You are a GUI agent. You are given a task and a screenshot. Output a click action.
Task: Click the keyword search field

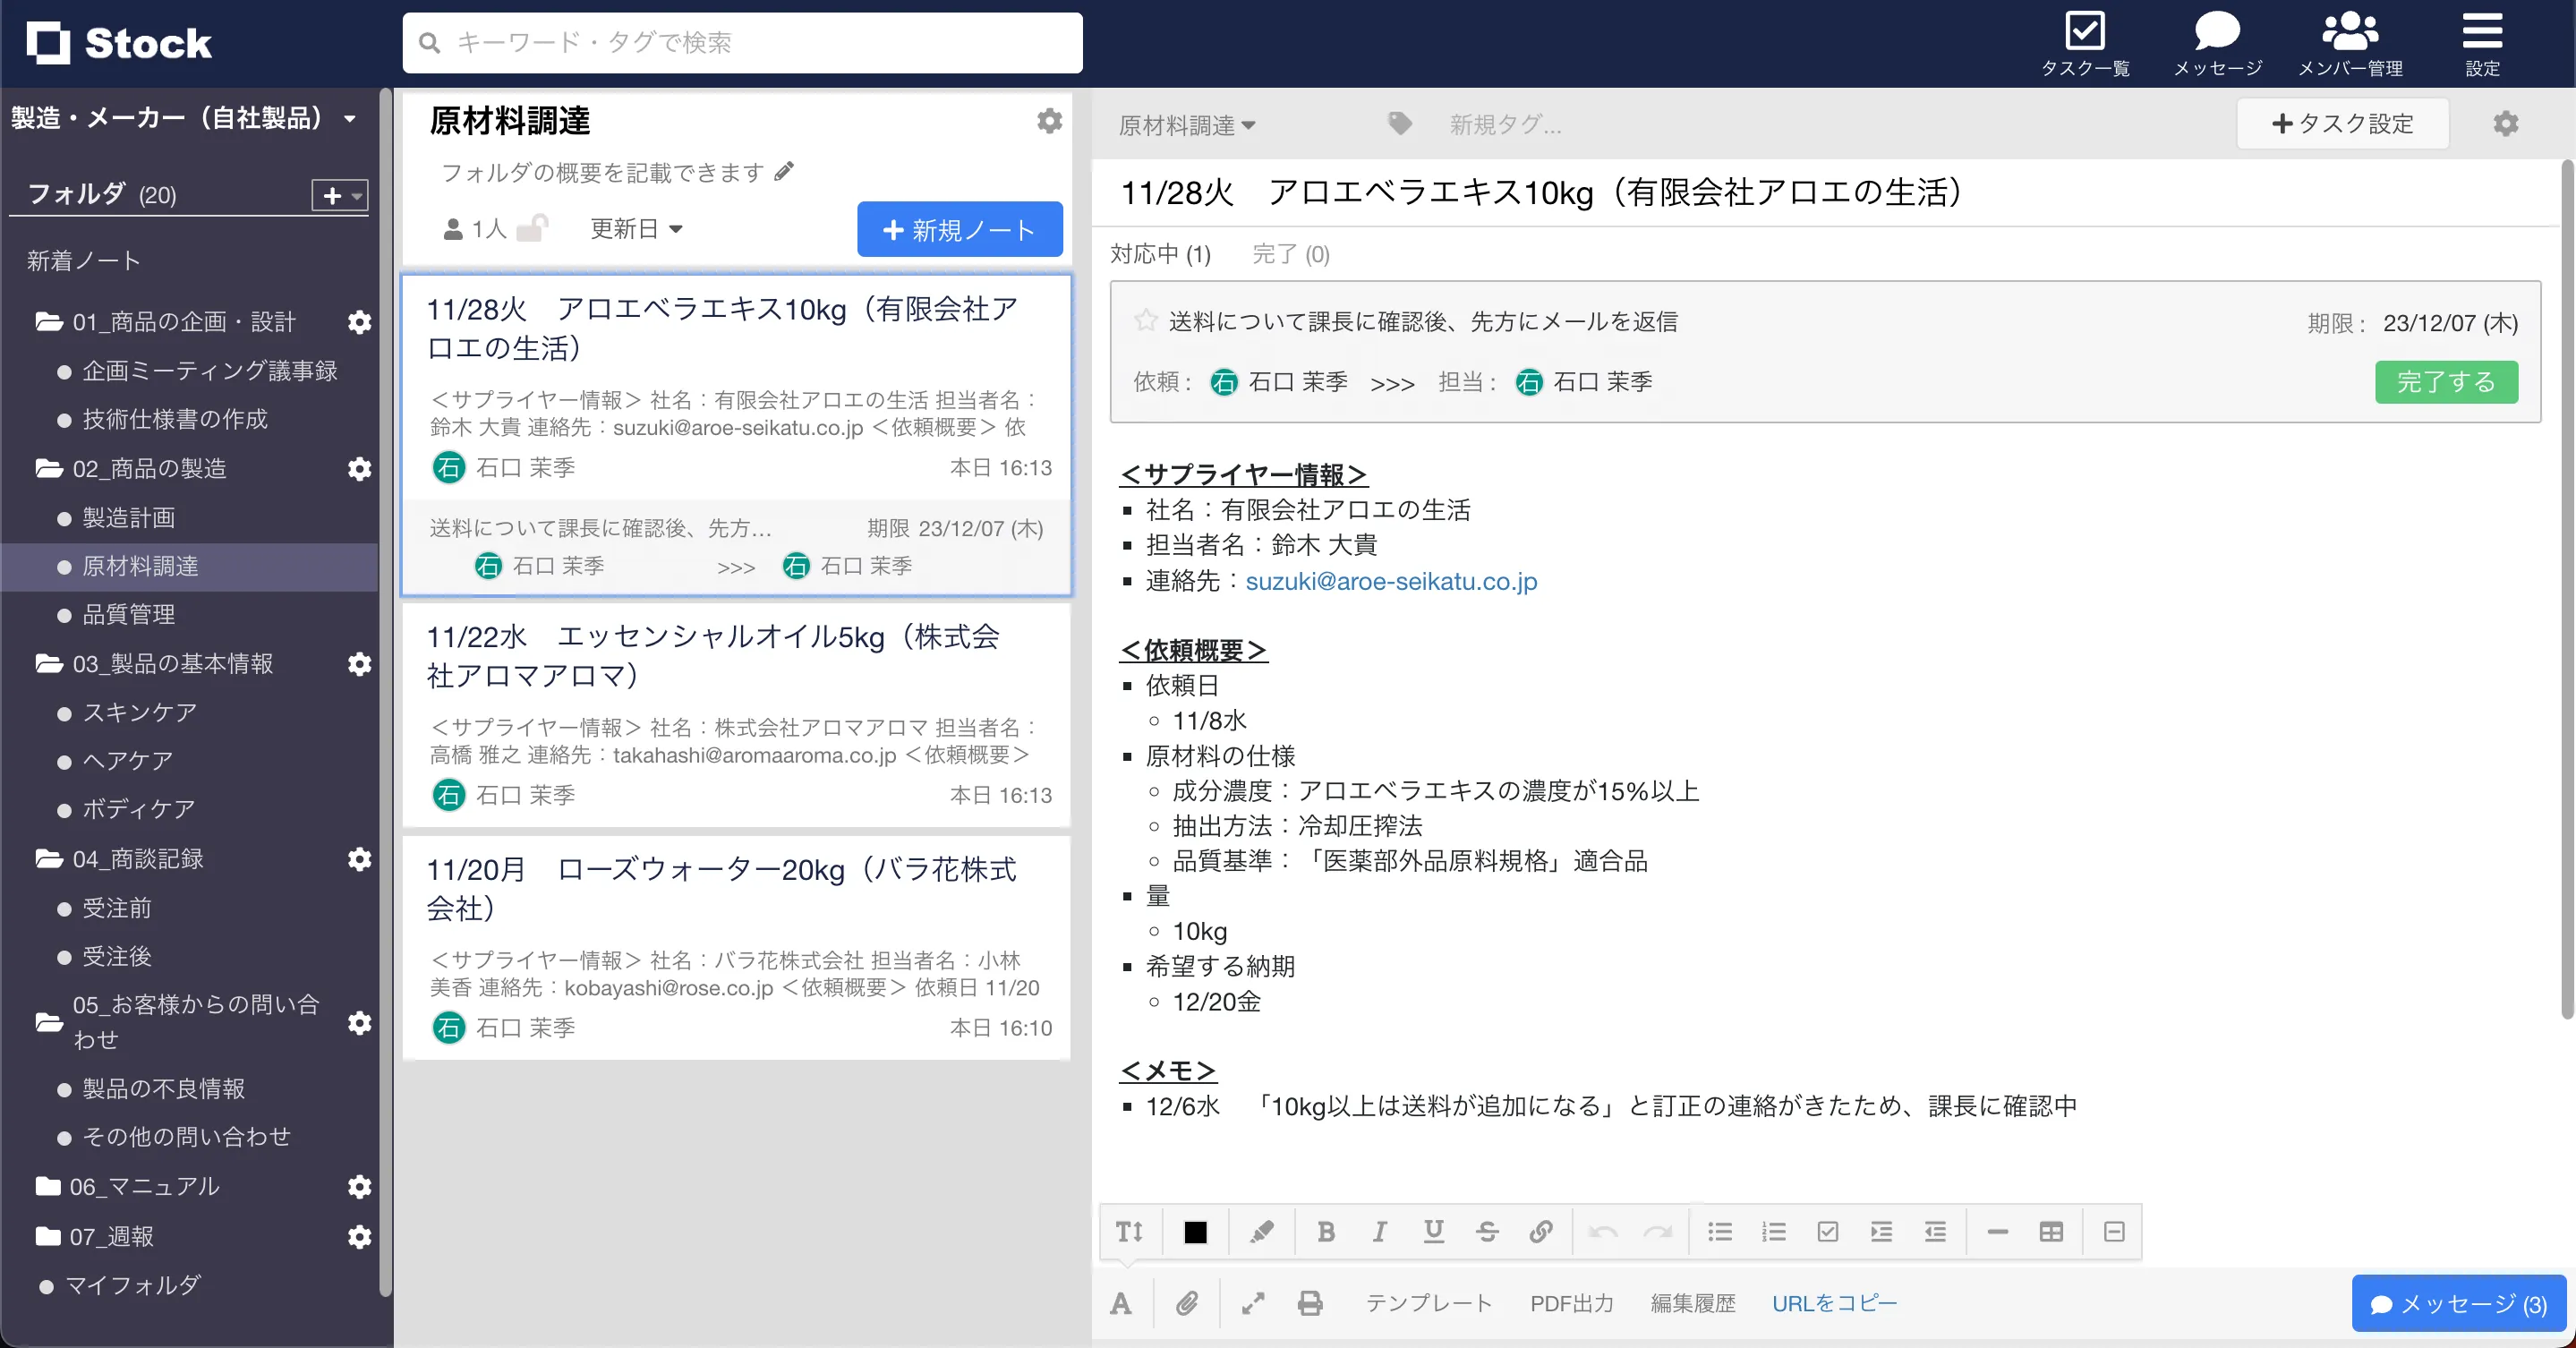click(x=742, y=42)
